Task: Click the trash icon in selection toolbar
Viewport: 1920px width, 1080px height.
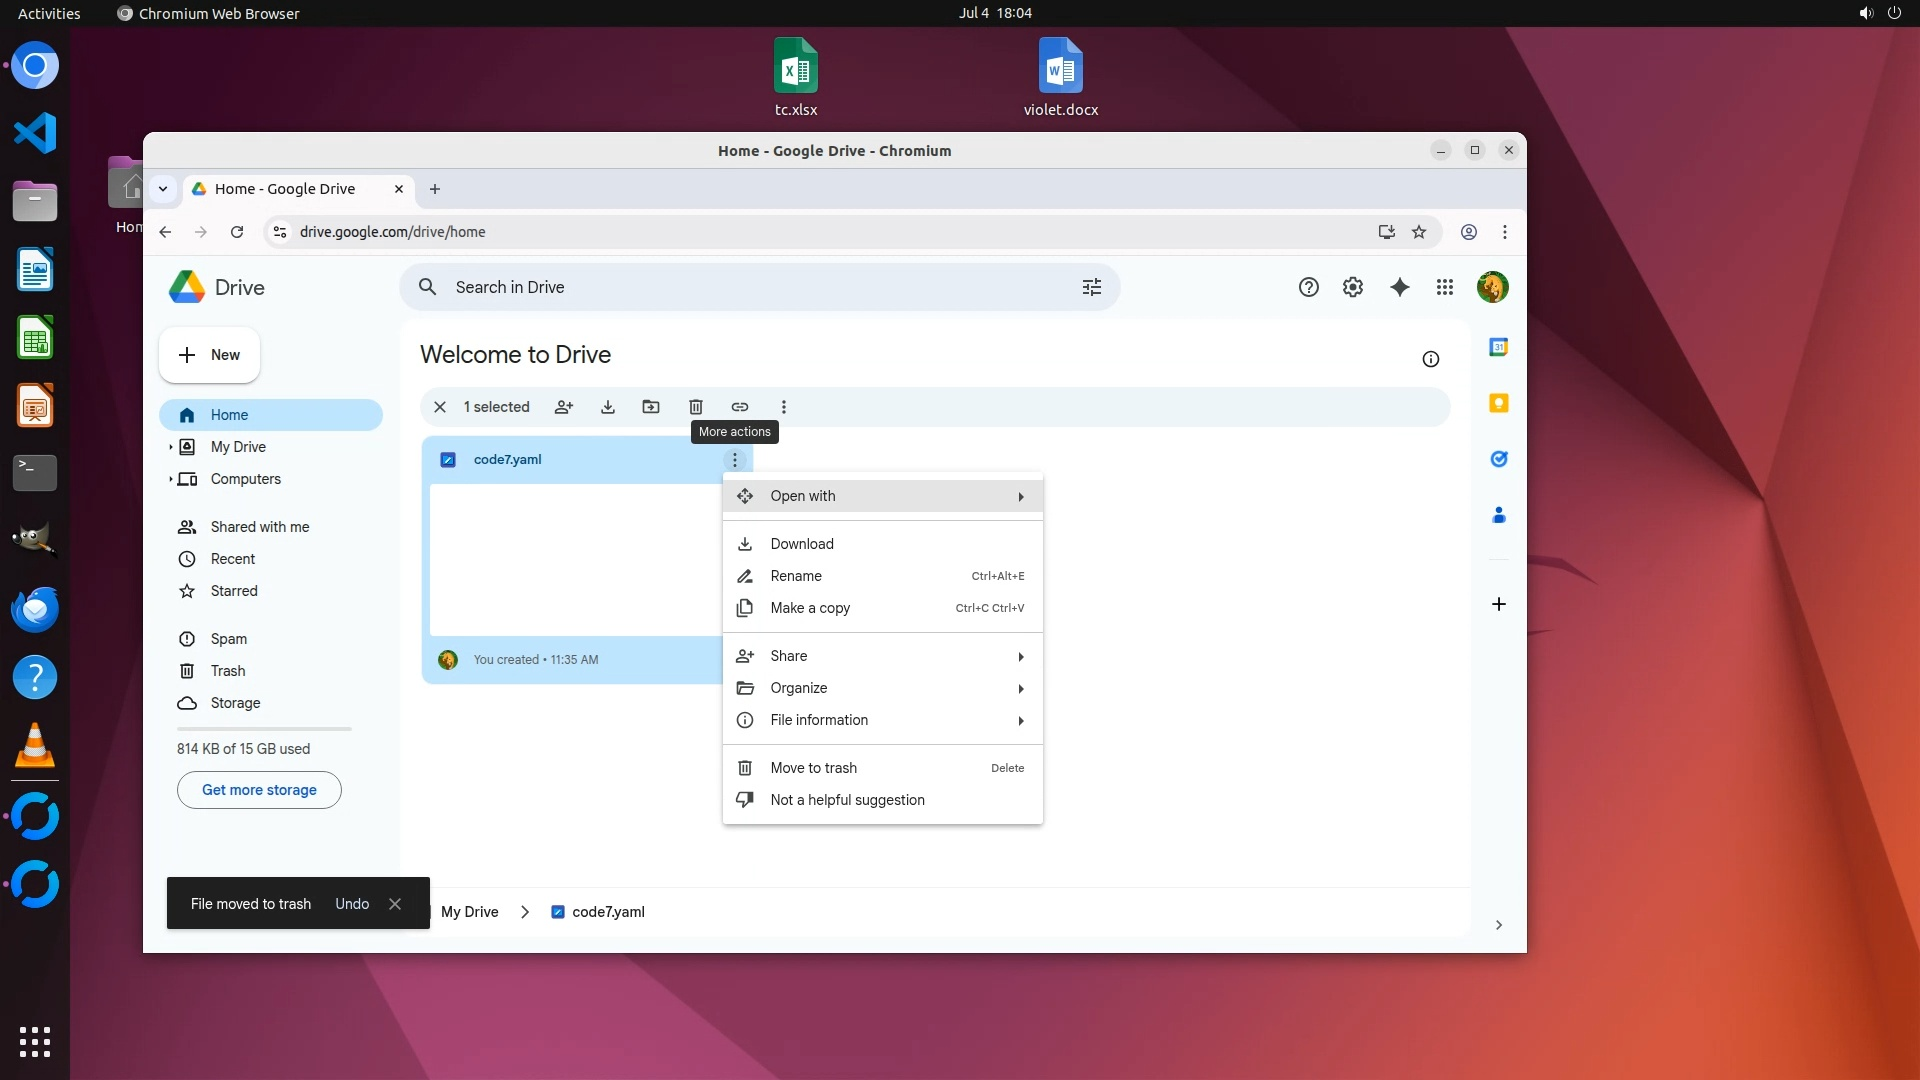Action: click(x=696, y=407)
